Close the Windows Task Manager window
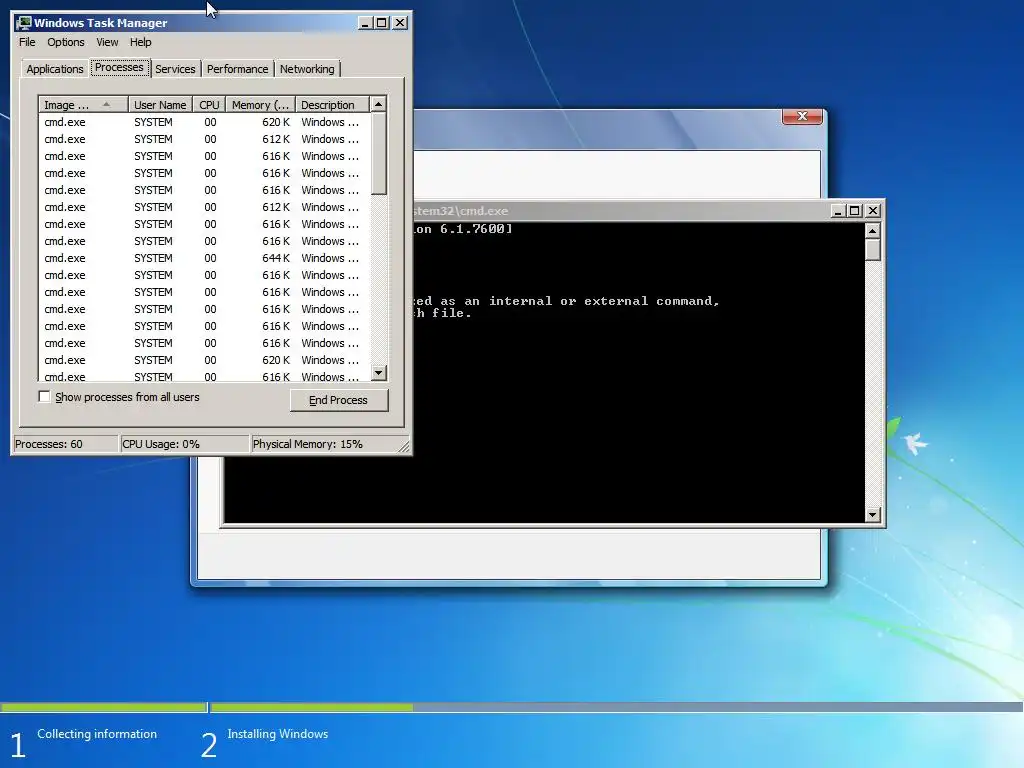The image size is (1024, 768). [x=400, y=23]
